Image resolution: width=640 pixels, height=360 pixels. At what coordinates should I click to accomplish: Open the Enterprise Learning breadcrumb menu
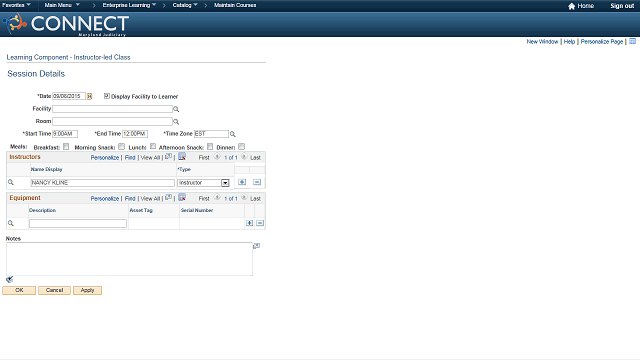click(x=129, y=5)
